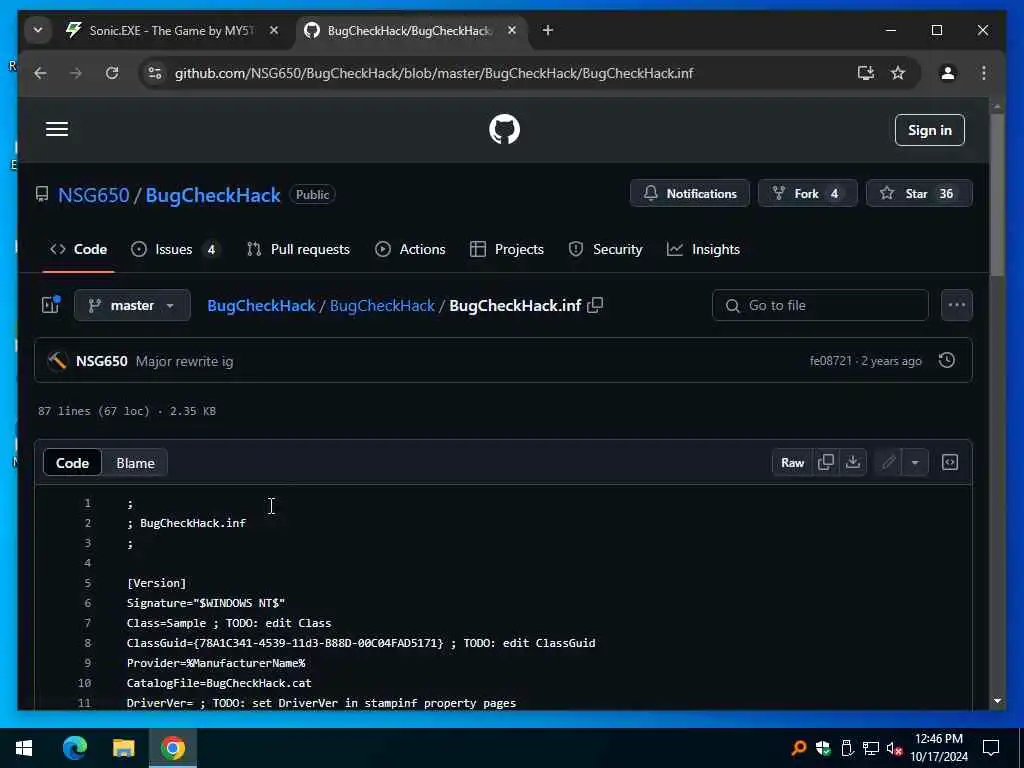Go back with the browser back arrow
Screen dimensions: 1024x768
(x=40, y=73)
